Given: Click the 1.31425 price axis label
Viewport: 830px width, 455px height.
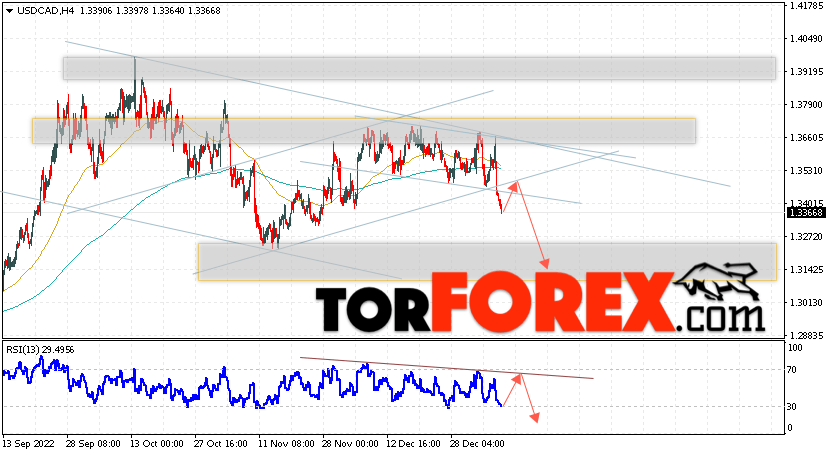Looking at the screenshot, I should [806, 270].
